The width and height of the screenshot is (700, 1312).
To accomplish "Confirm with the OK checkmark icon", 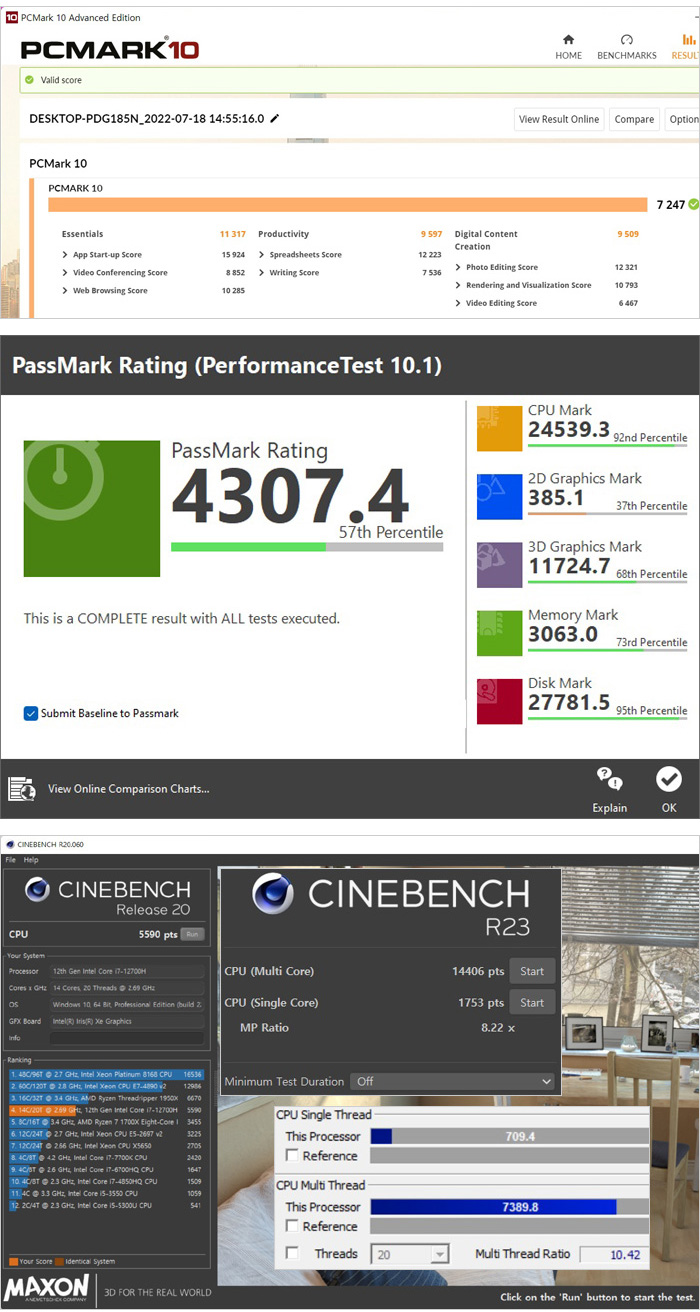I will point(668,779).
